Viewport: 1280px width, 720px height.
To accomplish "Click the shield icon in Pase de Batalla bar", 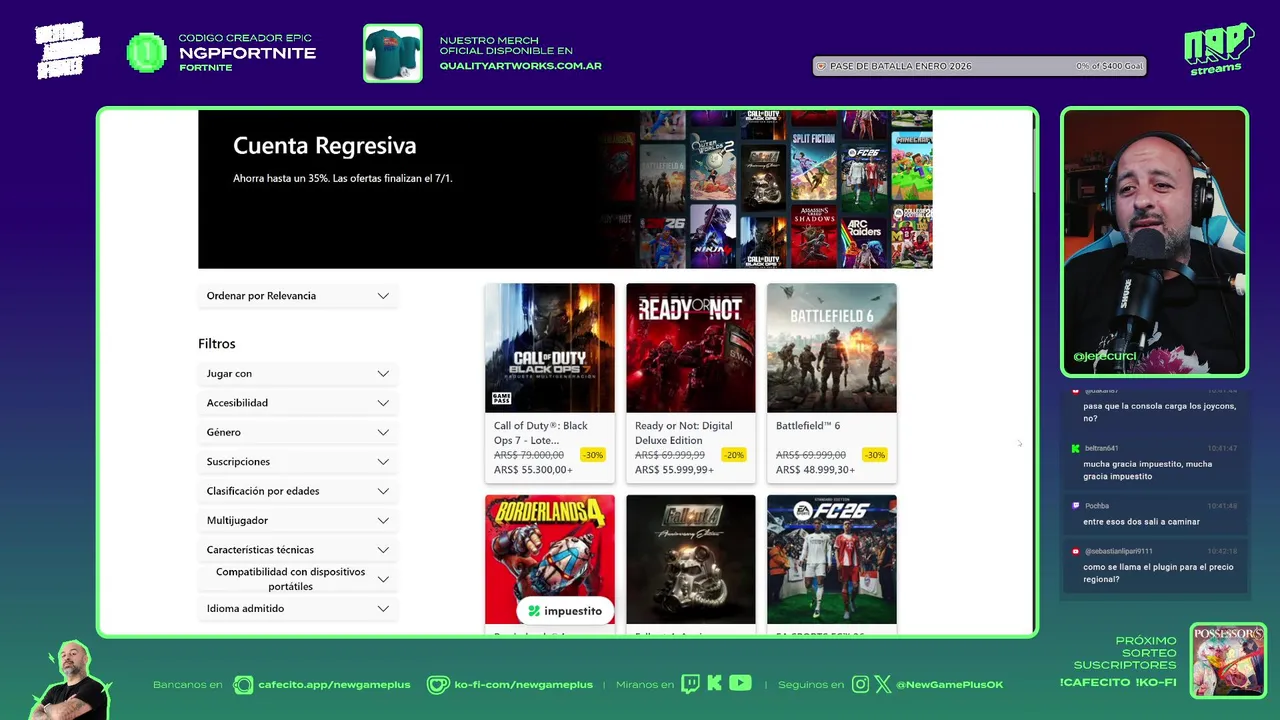I will [821, 66].
